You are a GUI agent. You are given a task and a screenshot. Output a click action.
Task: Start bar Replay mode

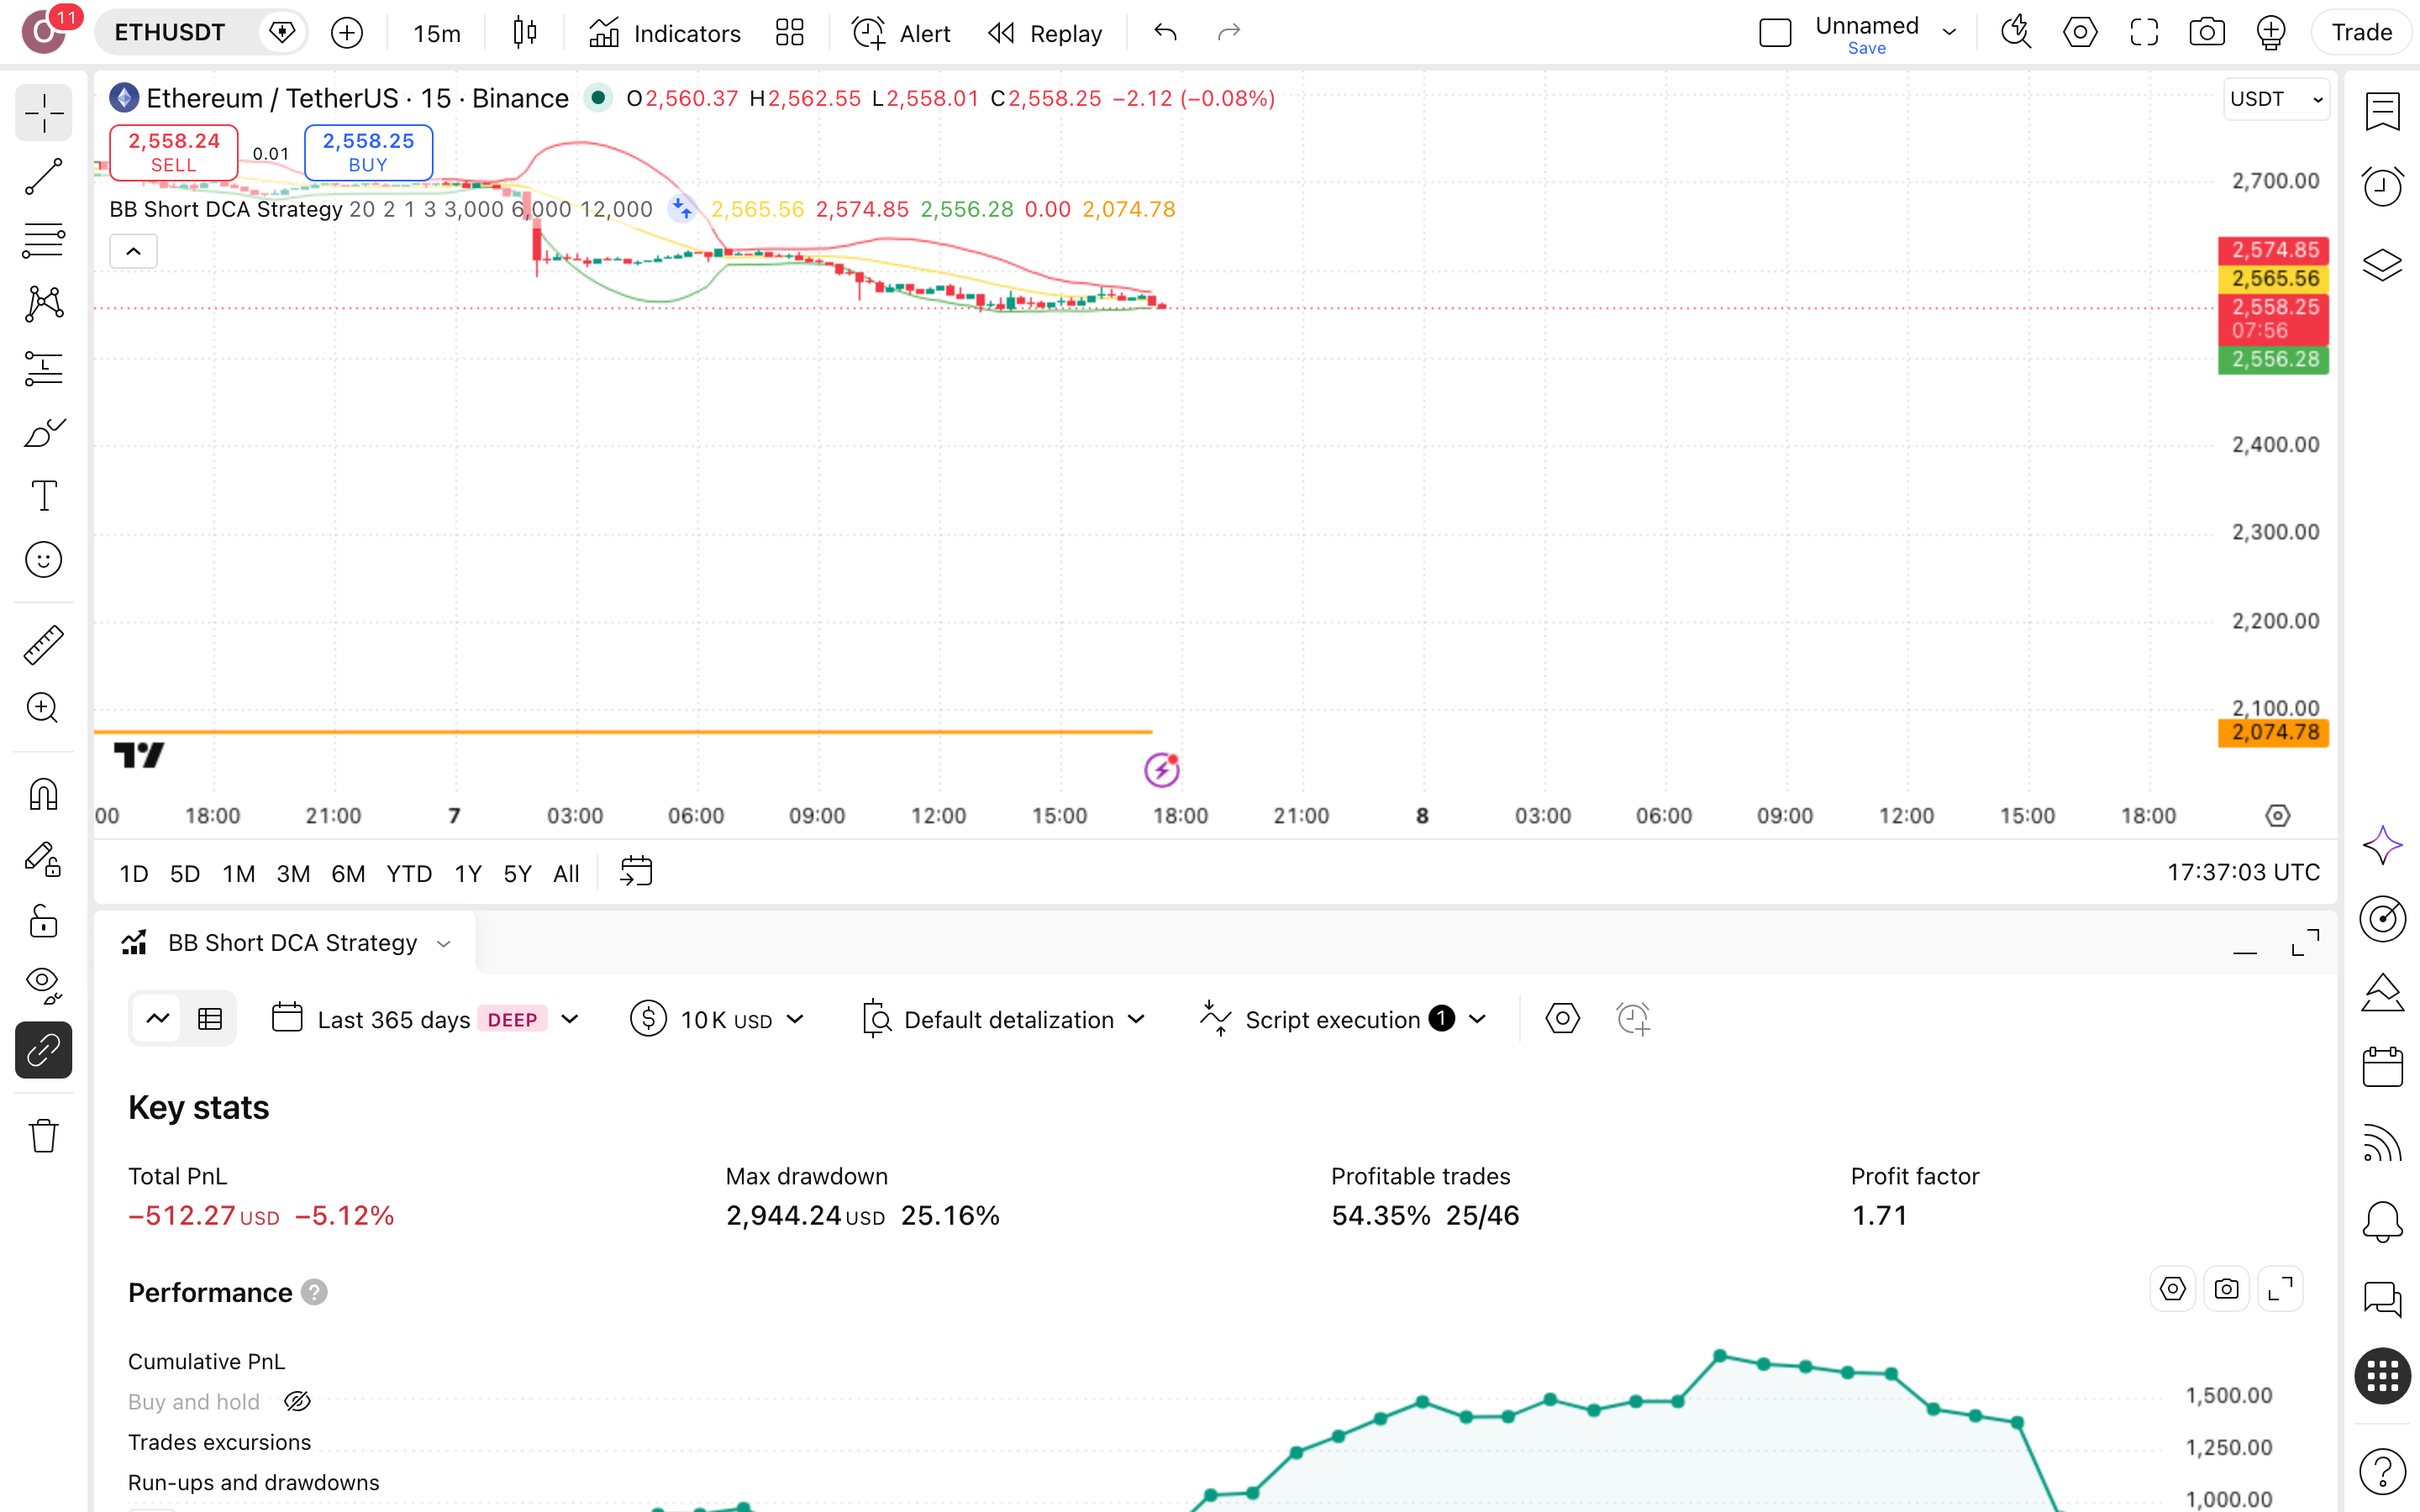(1045, 33)
